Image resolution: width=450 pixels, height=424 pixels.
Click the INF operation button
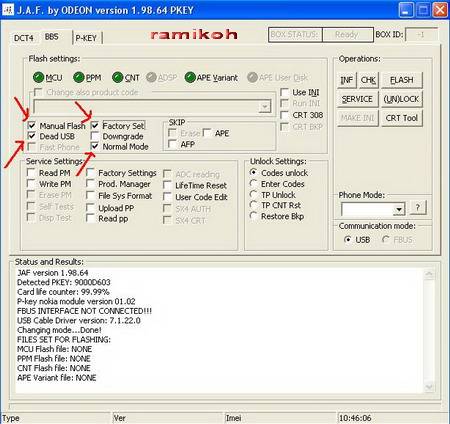pos(347,80)
